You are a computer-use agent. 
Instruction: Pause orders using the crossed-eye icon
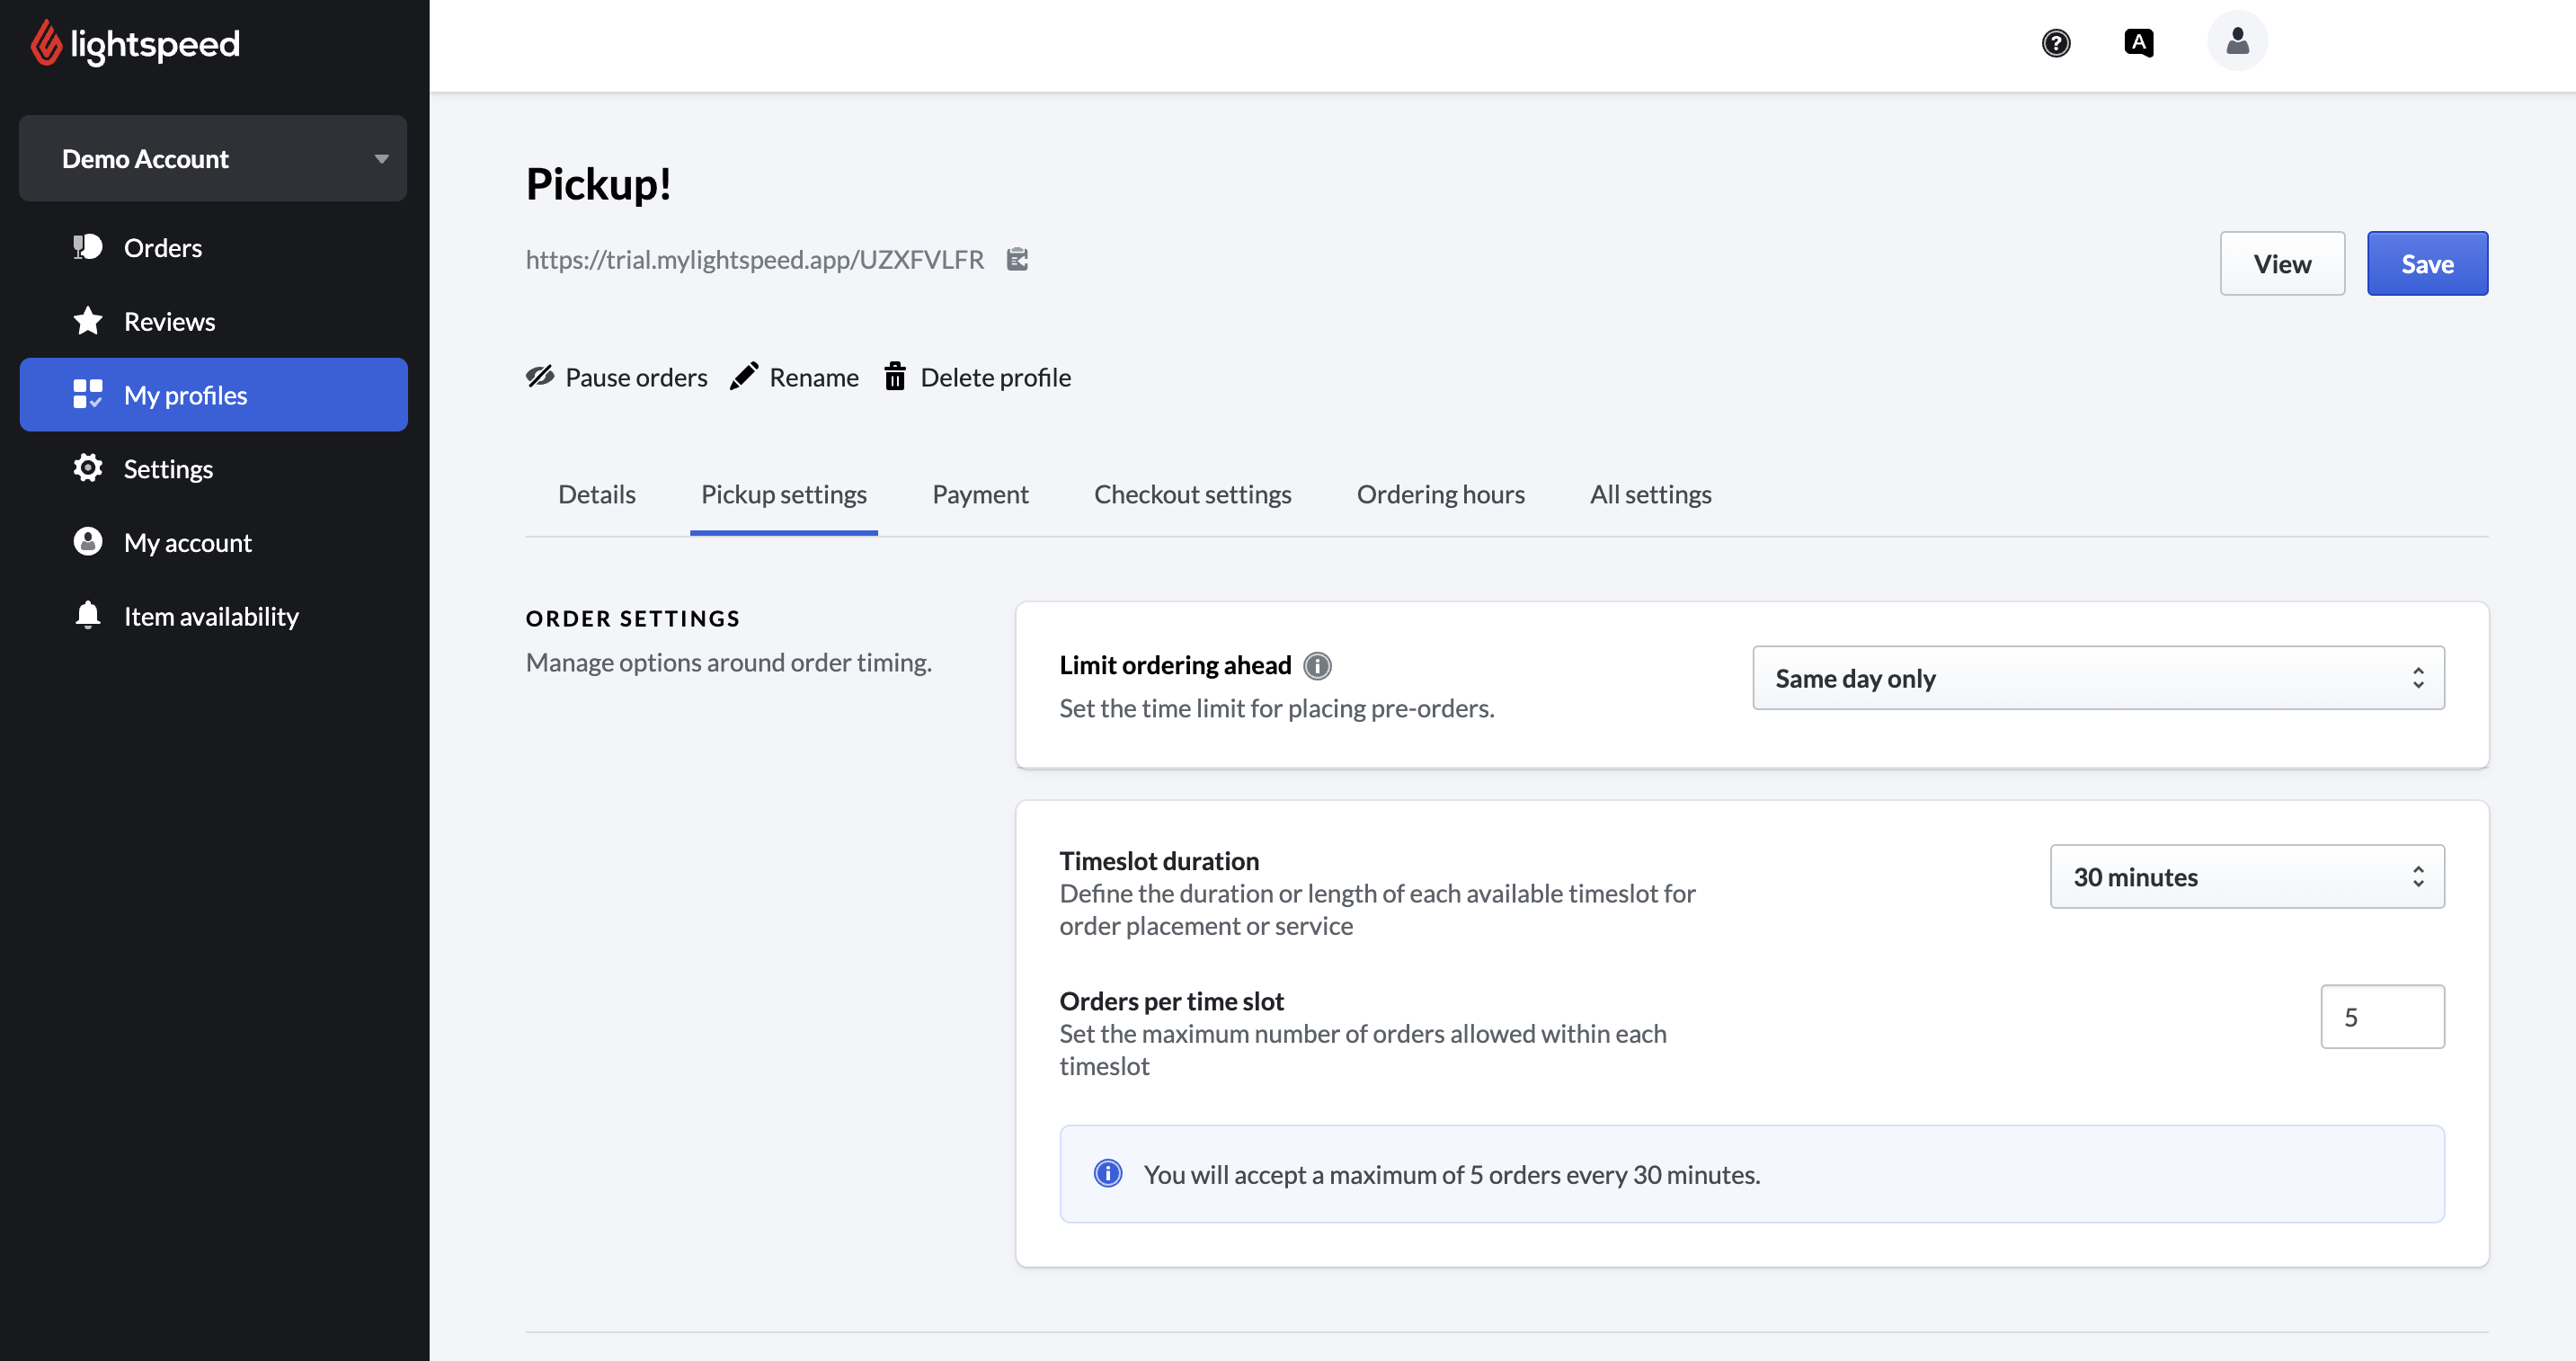coord(540,377)
